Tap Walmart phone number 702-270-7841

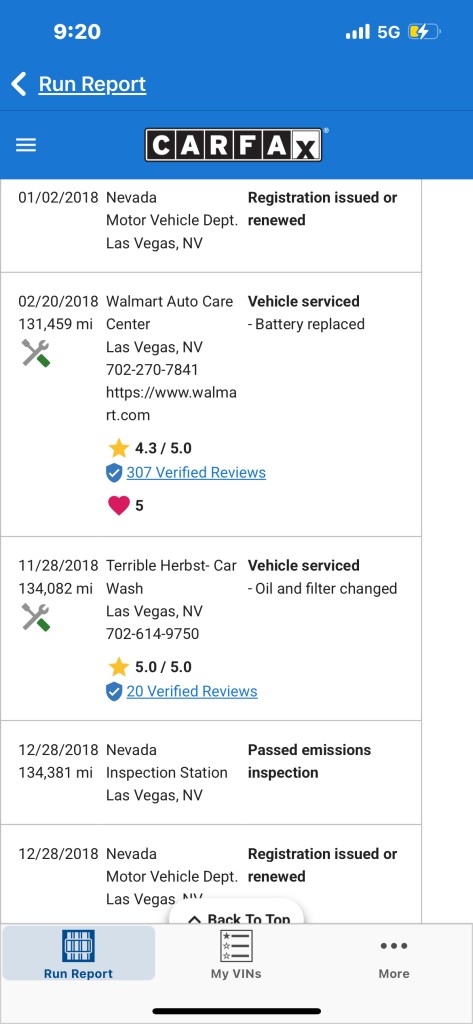point(152,370)
